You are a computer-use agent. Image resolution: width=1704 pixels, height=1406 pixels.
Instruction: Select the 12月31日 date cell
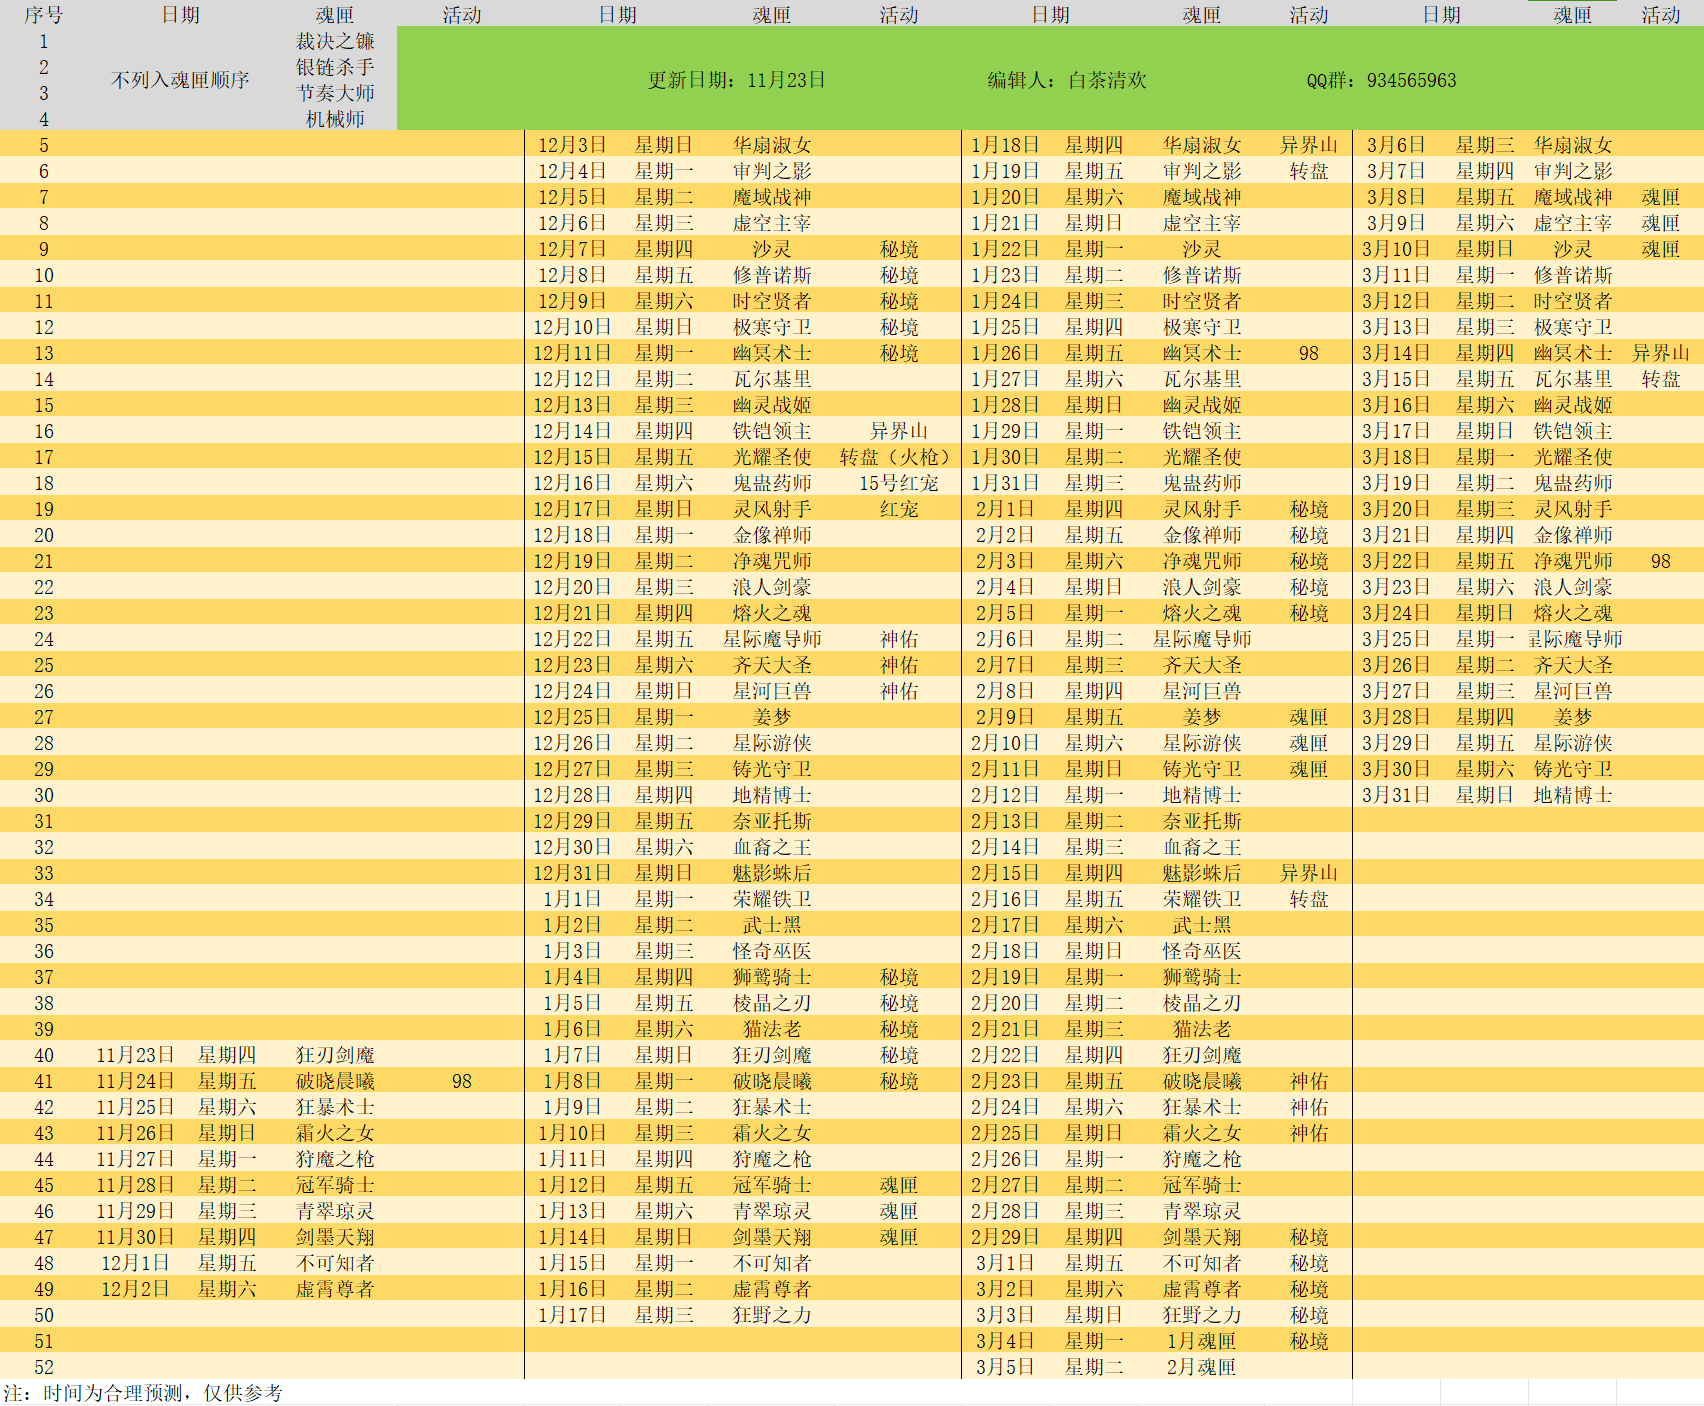[572, 873]
